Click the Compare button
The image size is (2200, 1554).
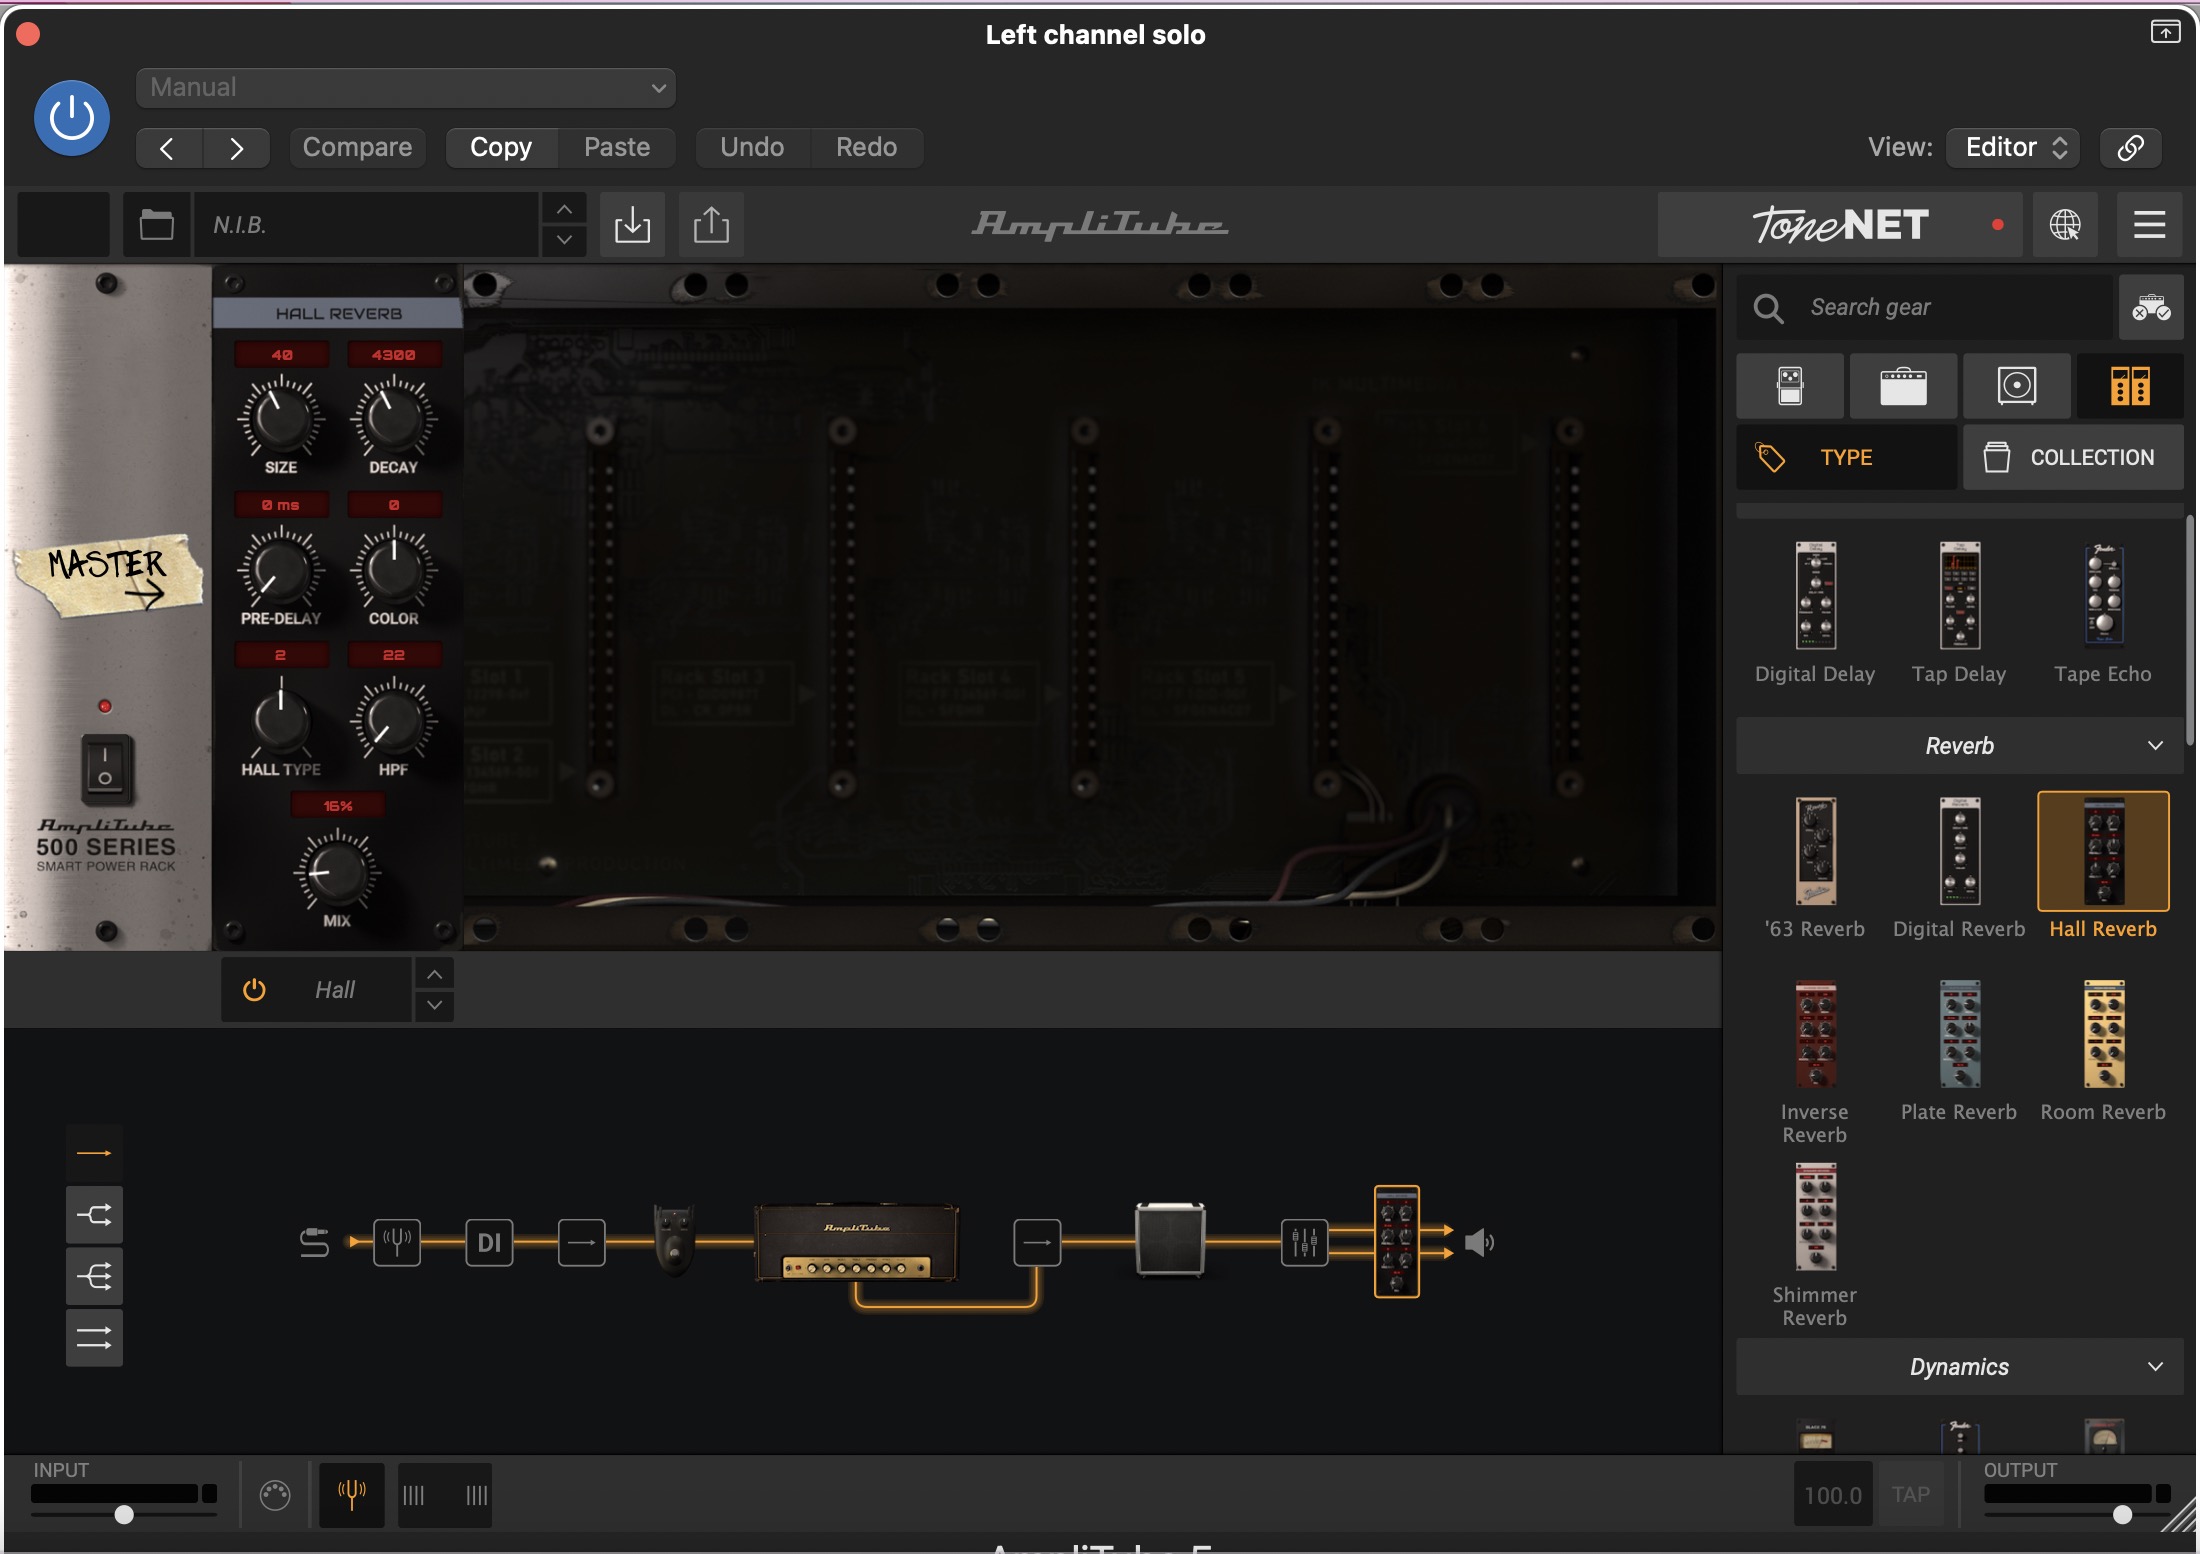pyautogui.click(x=357, y=148)
